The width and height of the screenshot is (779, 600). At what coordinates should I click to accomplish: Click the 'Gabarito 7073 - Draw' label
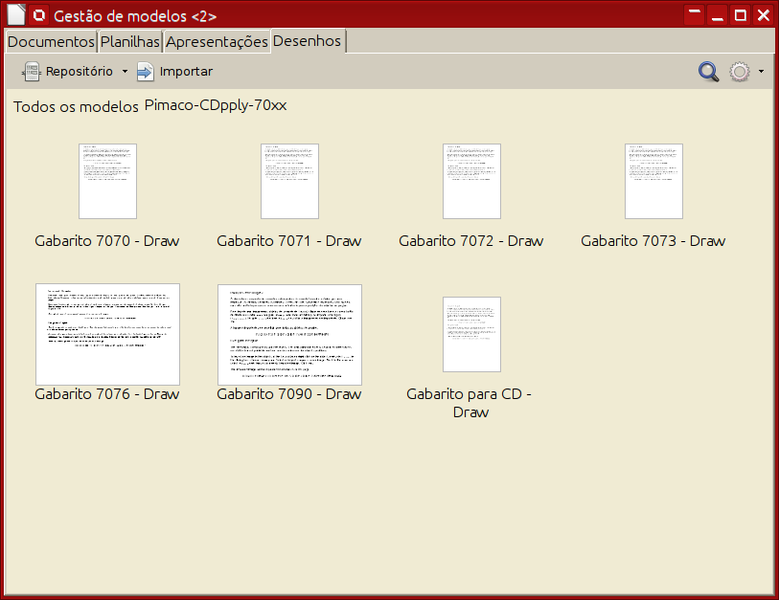653,241
